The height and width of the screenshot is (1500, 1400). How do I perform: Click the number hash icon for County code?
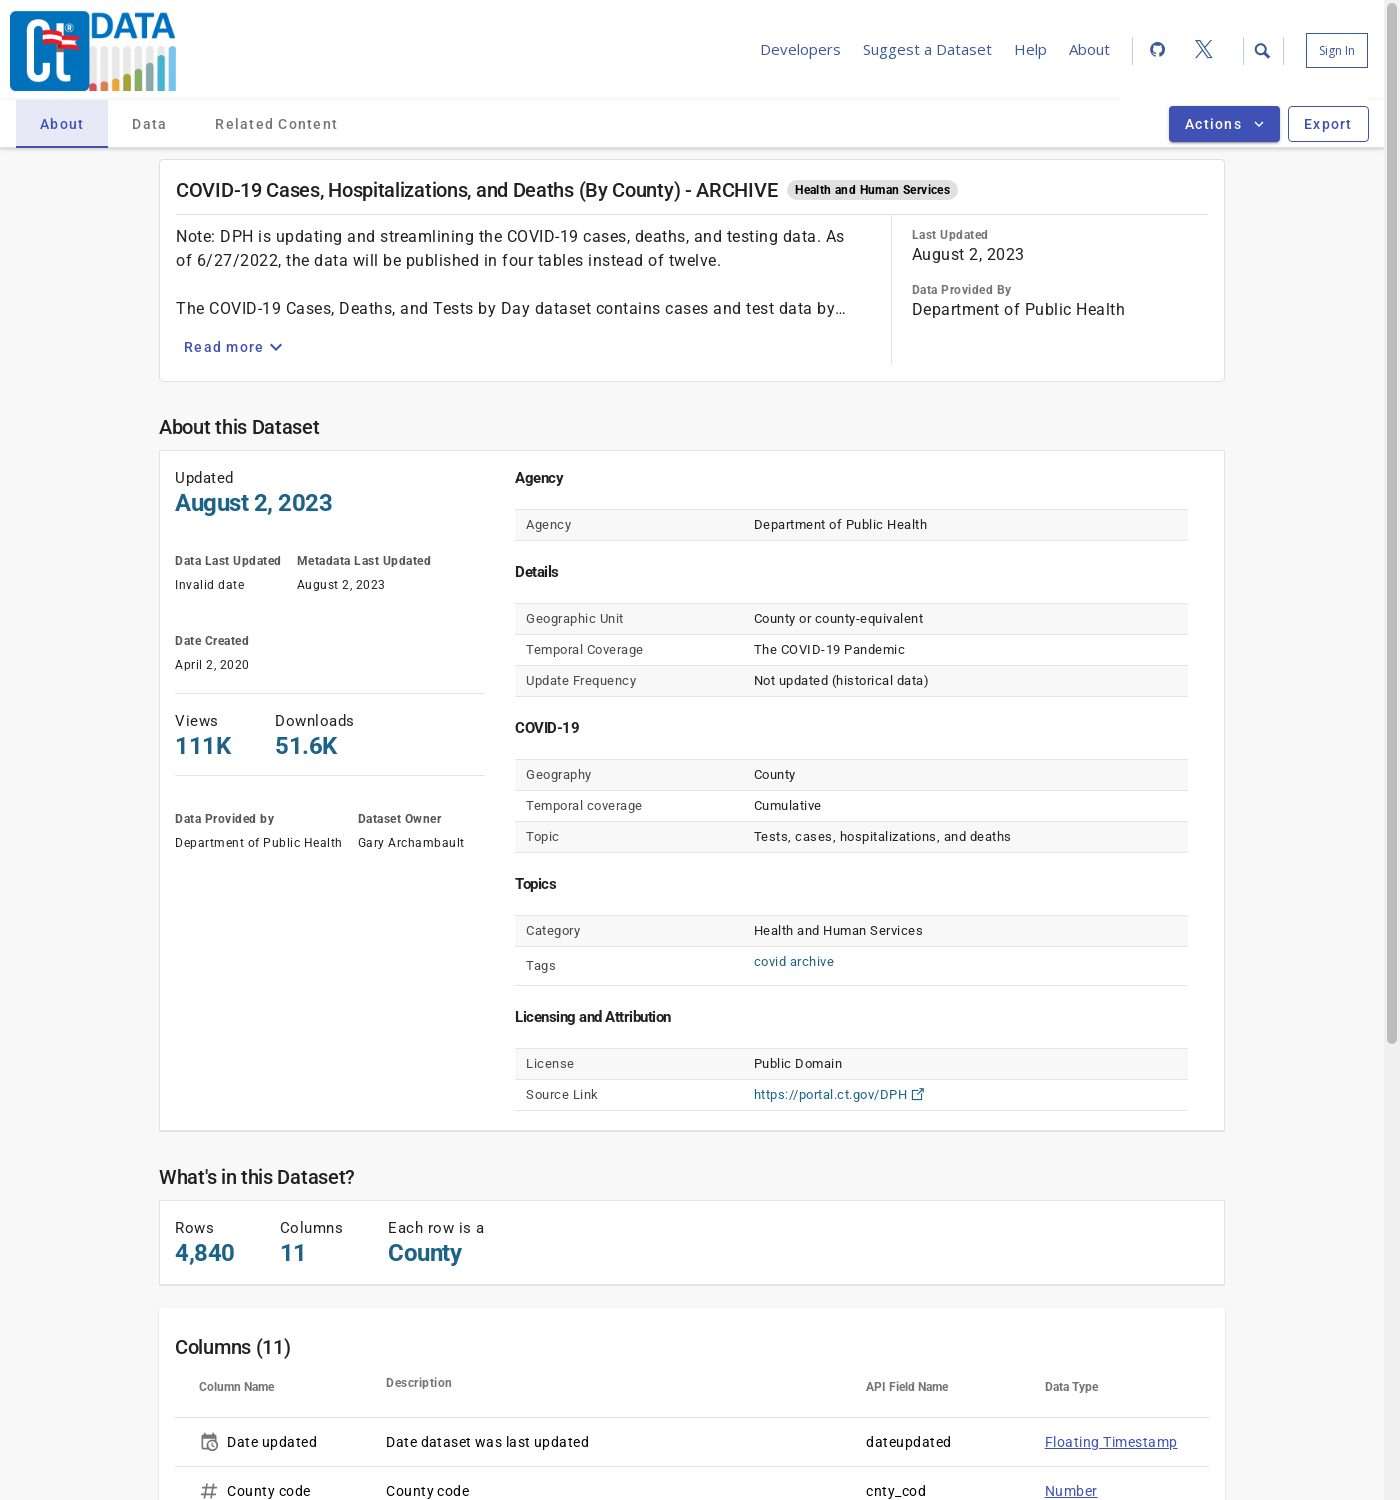[x=209, y=1491]
